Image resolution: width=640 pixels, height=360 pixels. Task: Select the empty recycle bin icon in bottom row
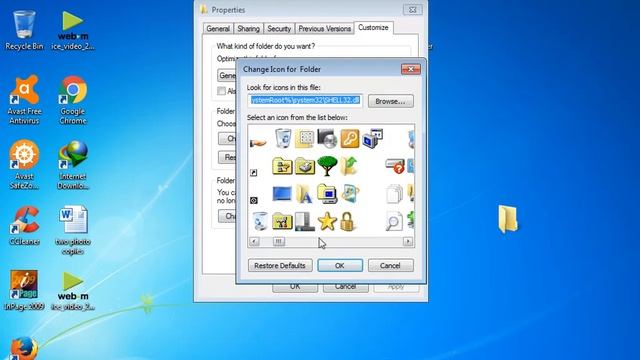[260, 221]
